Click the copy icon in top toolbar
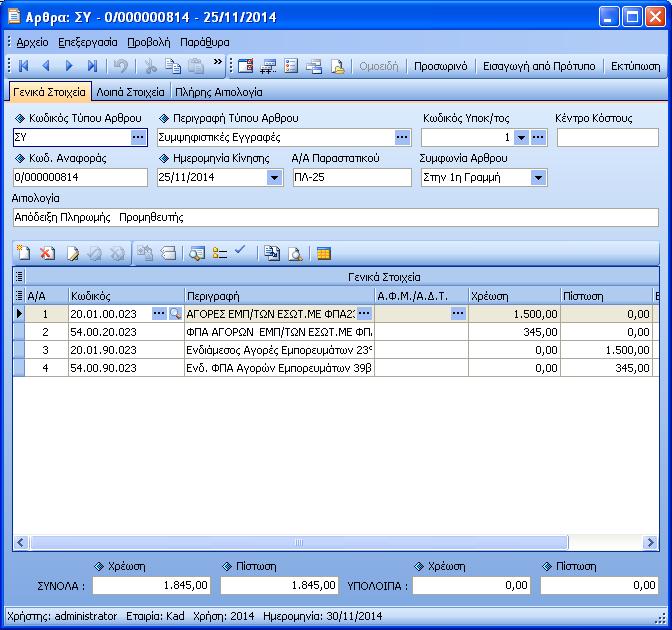The width and height of the screenshot is (672, 630). click(x=173, y=66)
